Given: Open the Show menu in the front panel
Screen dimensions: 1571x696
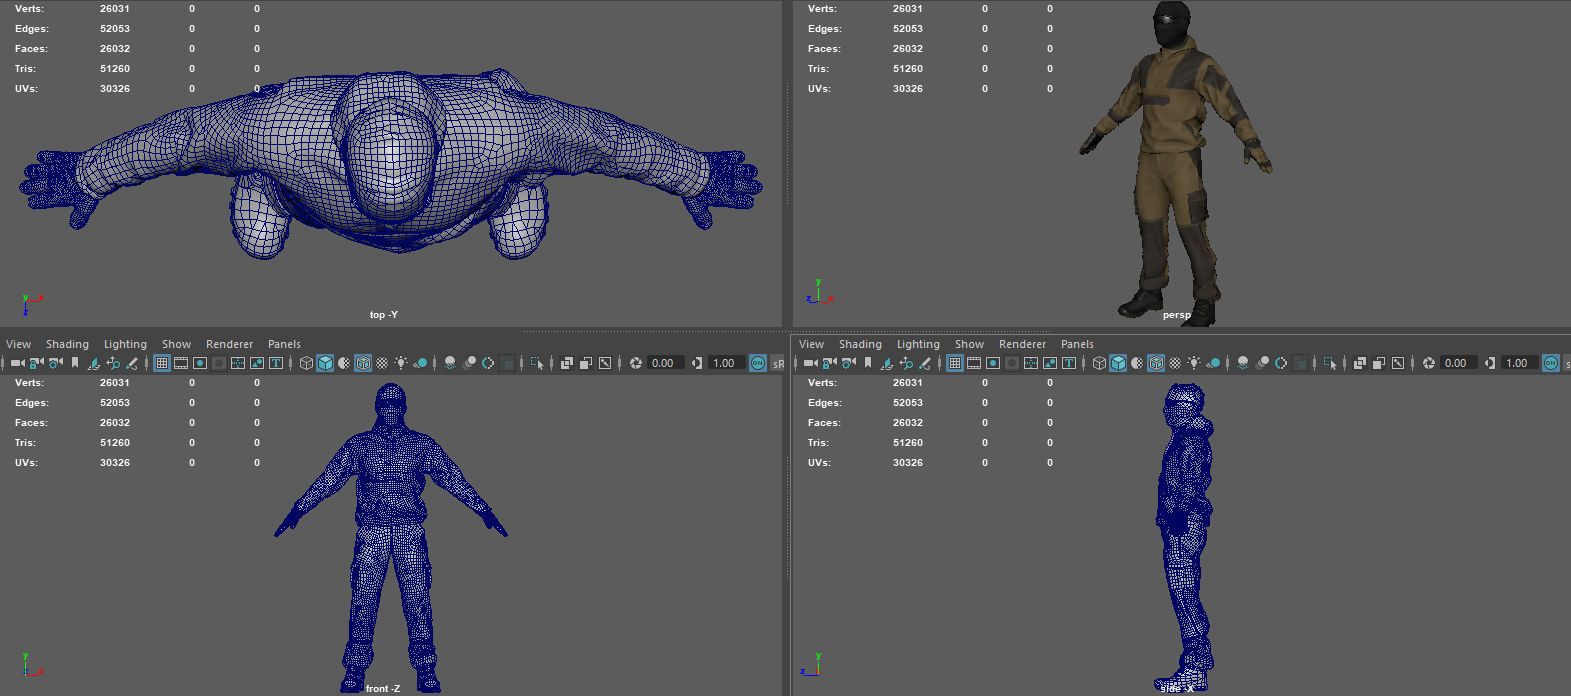Looking at the screenshot, I should 176,344.
